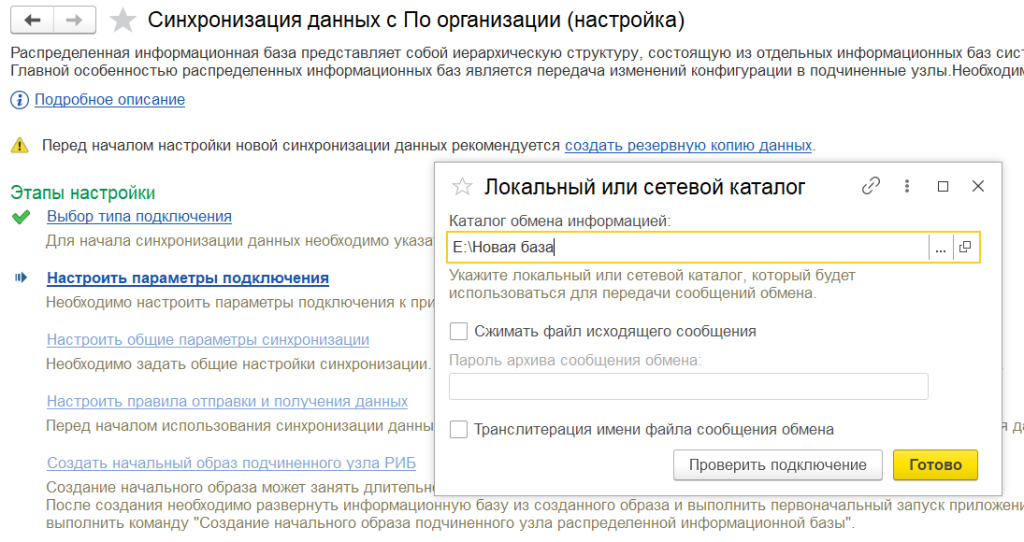Screen dimensions: 1024x542
Task: Click the Каталог обмена информацией path field
Action: coord(688,247)
